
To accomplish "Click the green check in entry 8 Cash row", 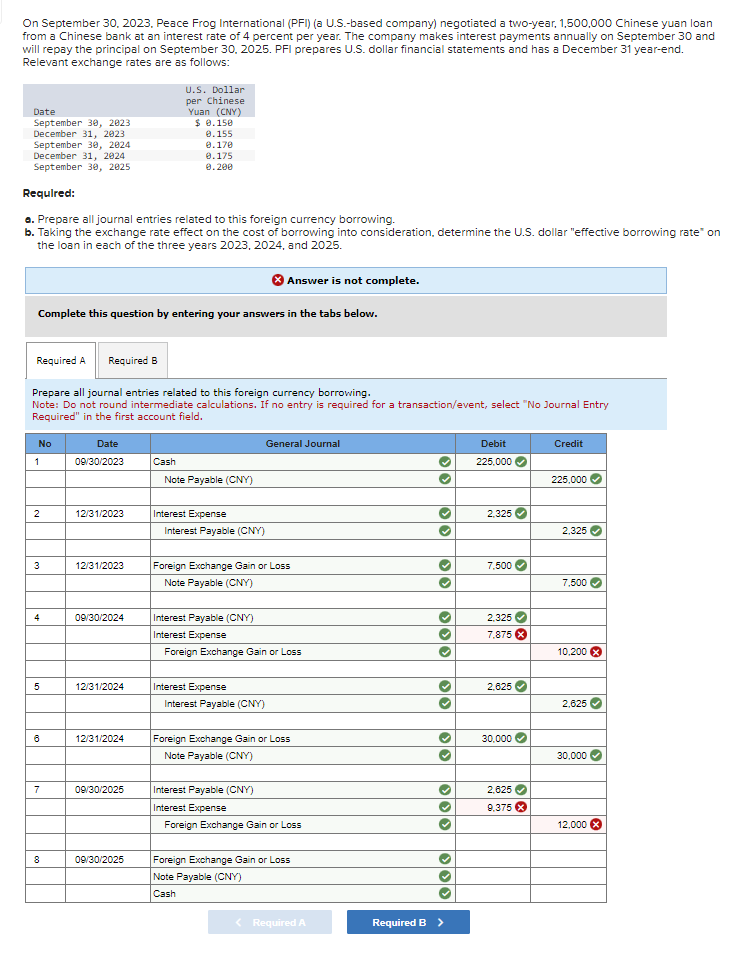I will tap(446, 894).
